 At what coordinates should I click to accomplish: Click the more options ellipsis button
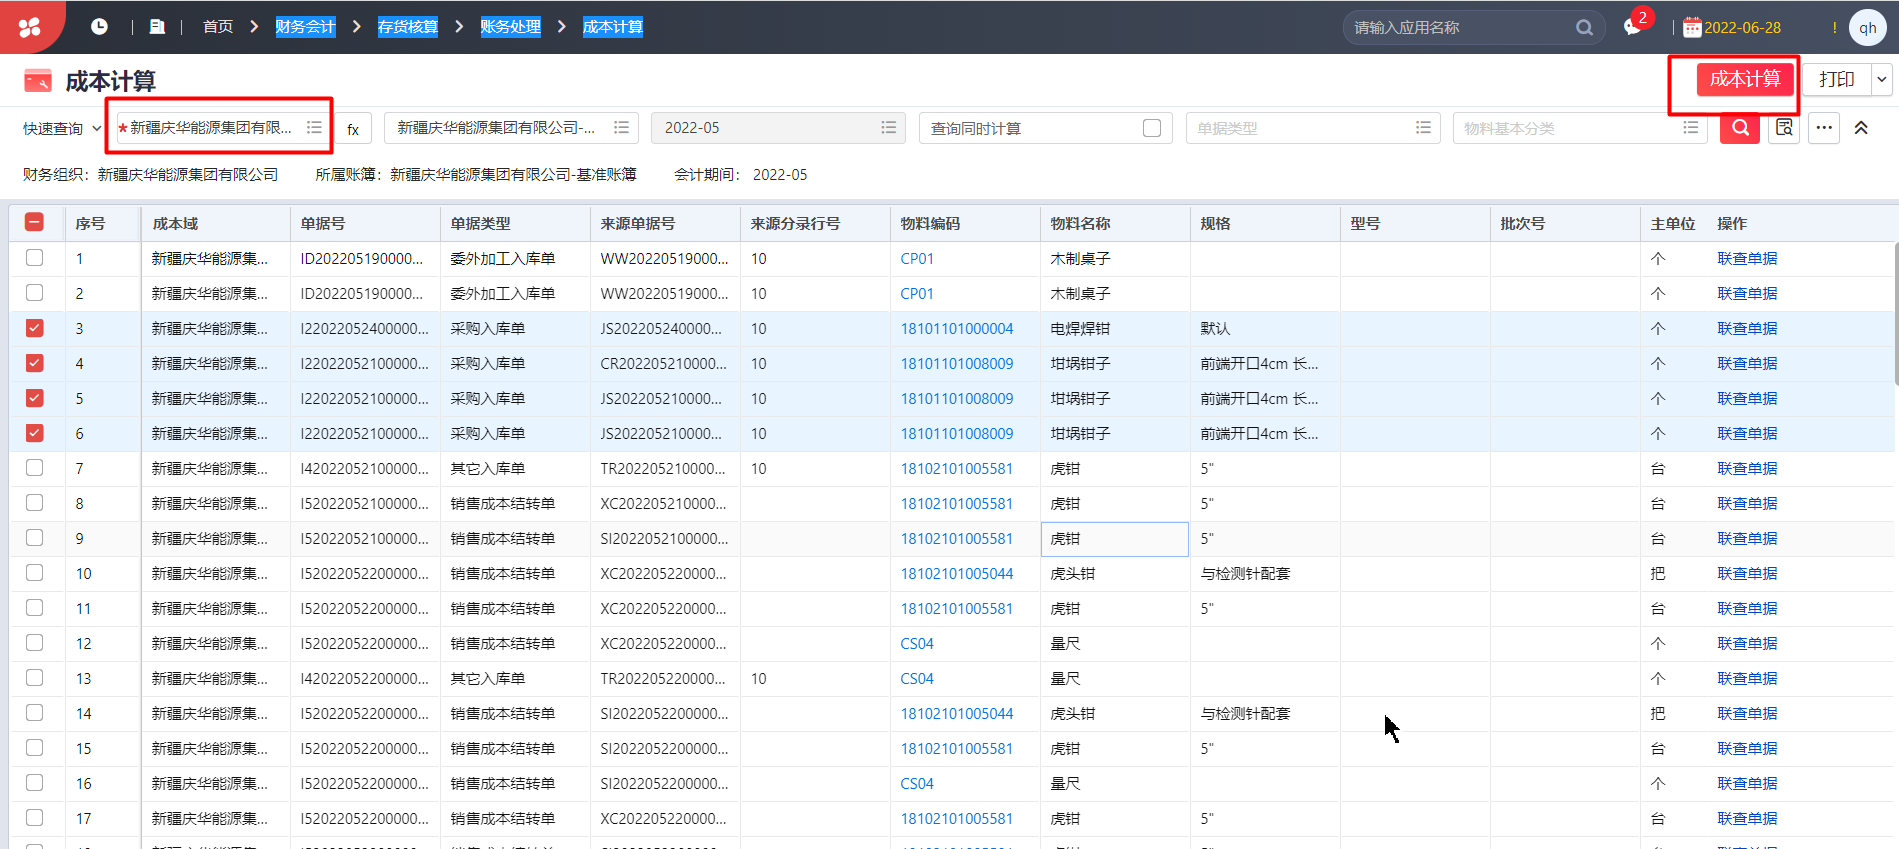(1824, 128)
